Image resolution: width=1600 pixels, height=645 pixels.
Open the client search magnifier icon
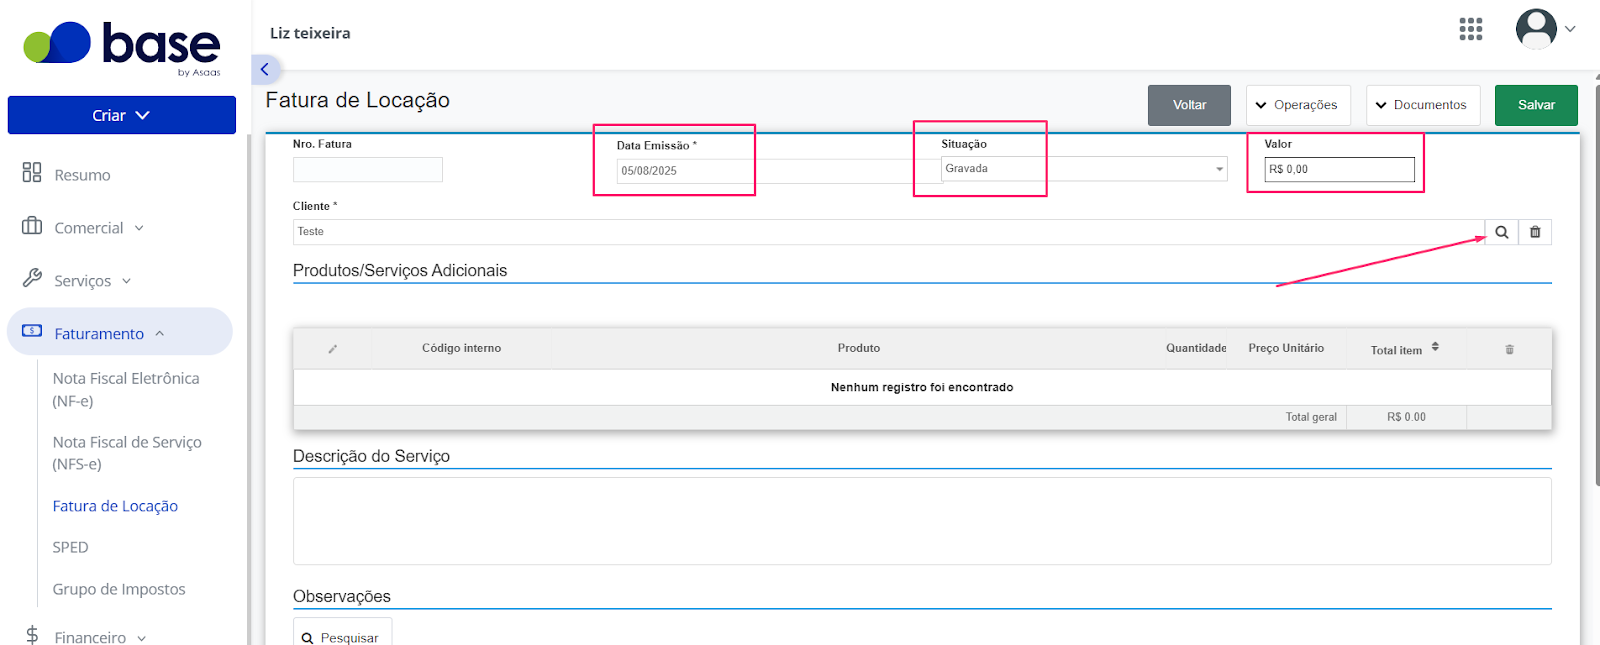coord(1501,232)
